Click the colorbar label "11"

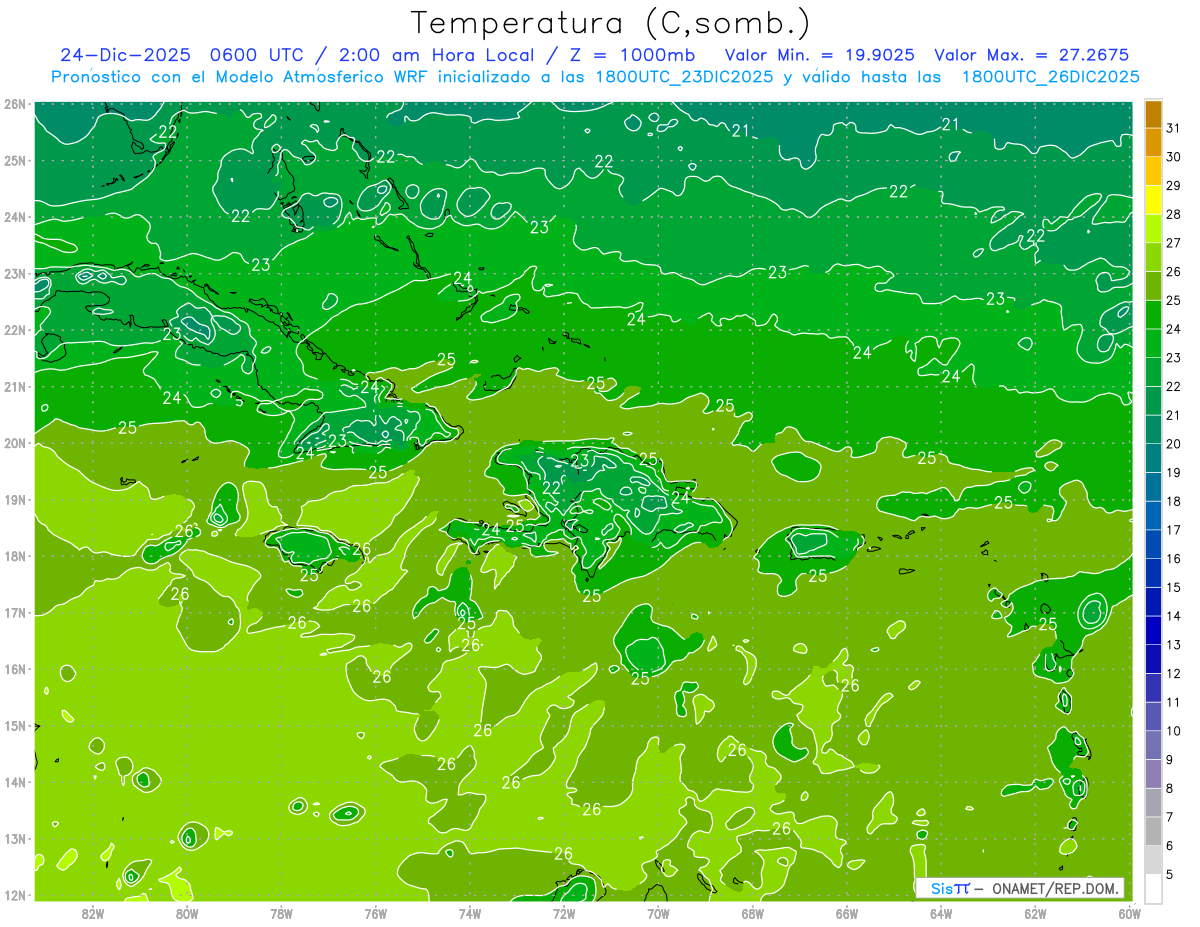point(1173,703)
